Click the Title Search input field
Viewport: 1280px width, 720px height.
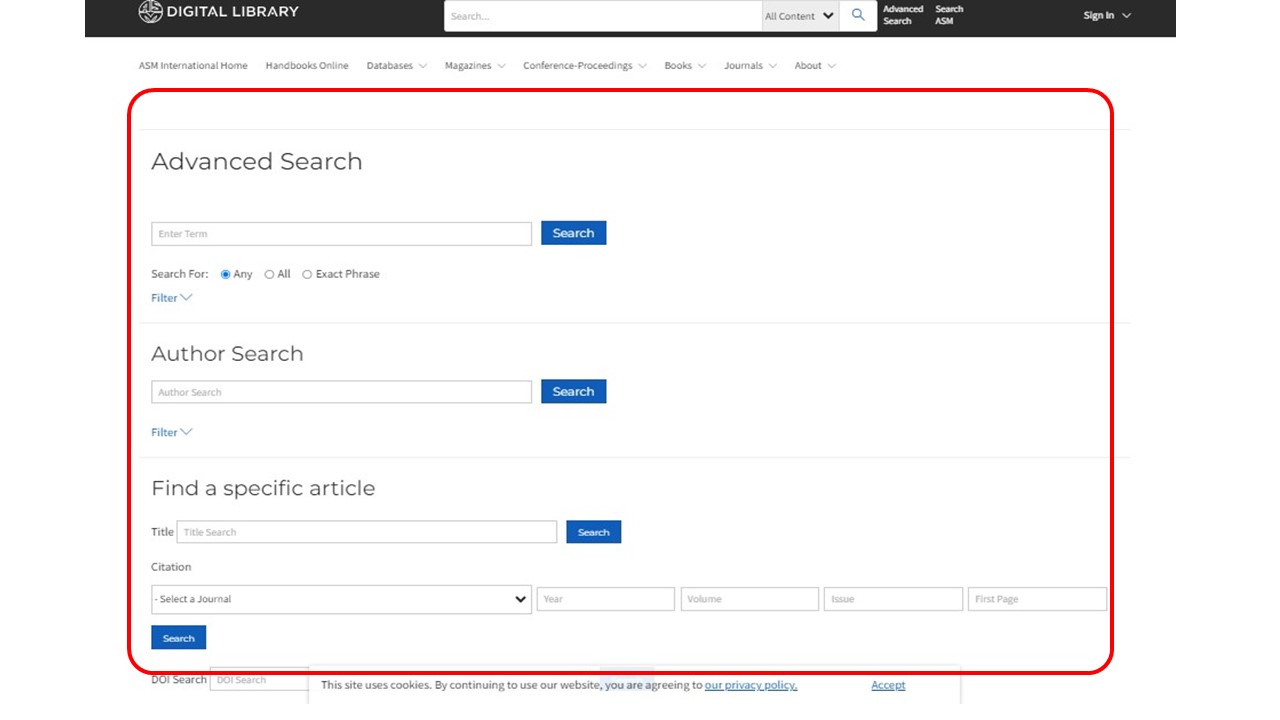(x=366, y=532)
